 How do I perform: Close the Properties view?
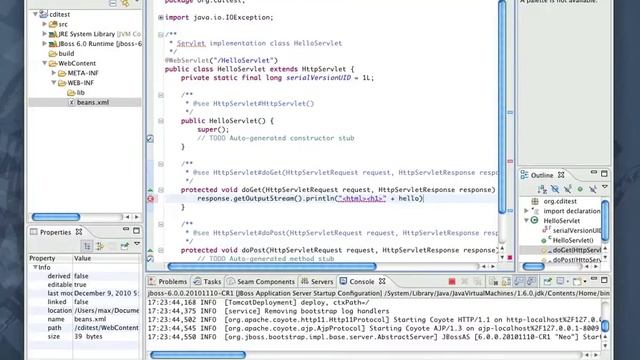click(x=79, y=231)
